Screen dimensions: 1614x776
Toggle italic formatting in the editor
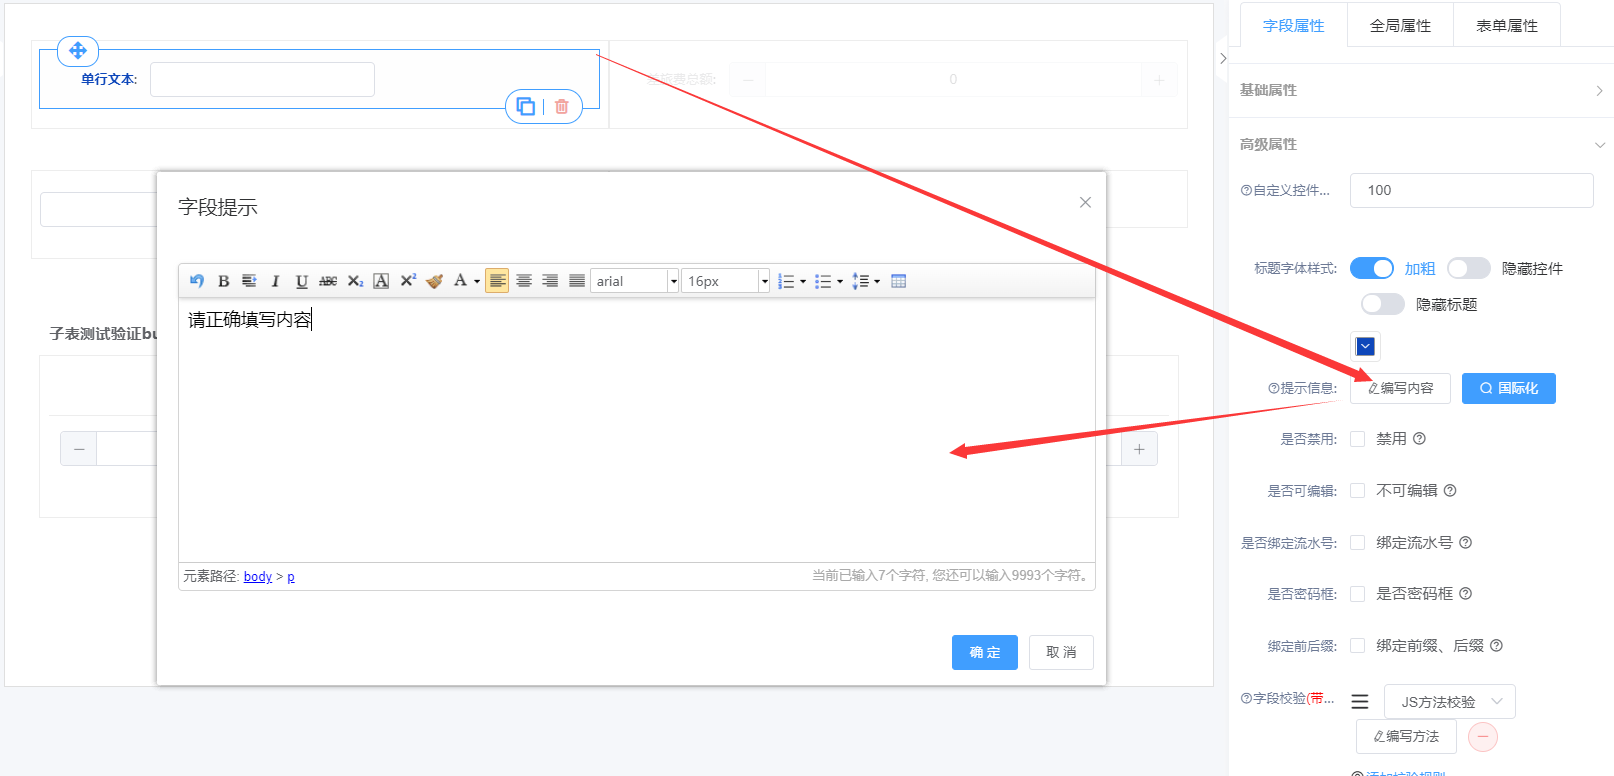point(275,281)
